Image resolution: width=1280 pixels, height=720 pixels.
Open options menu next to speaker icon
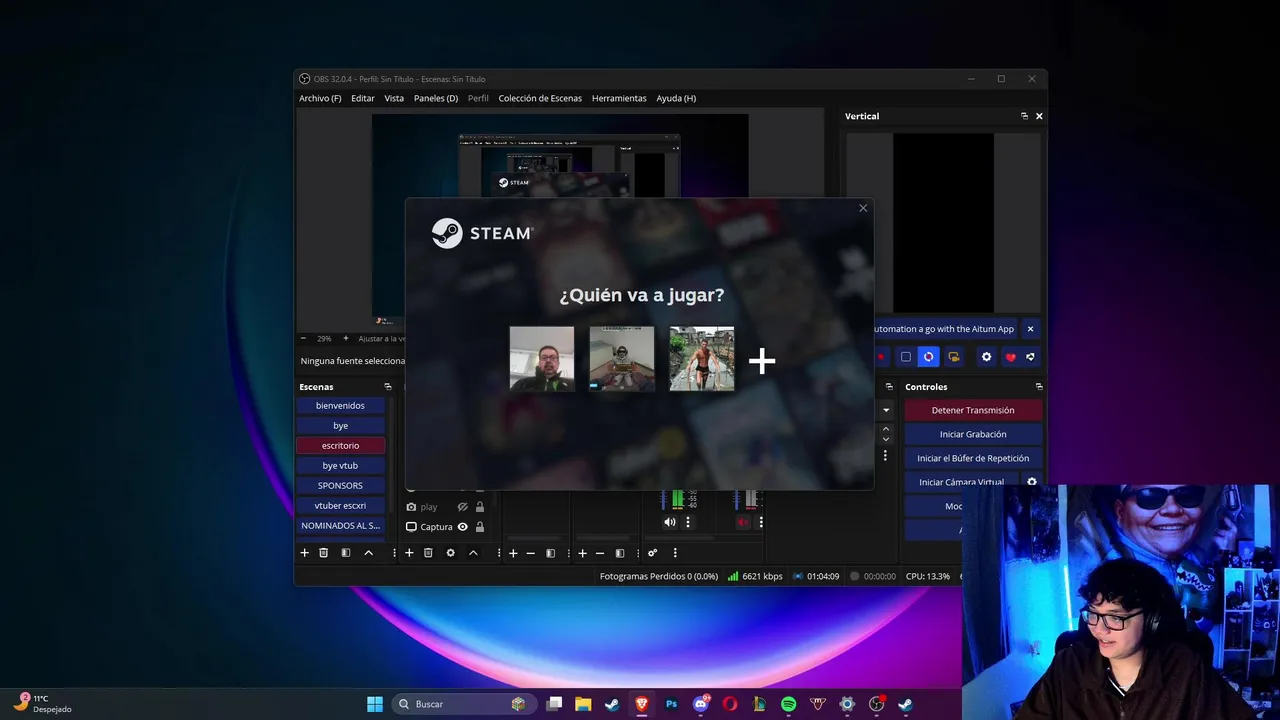688,522
